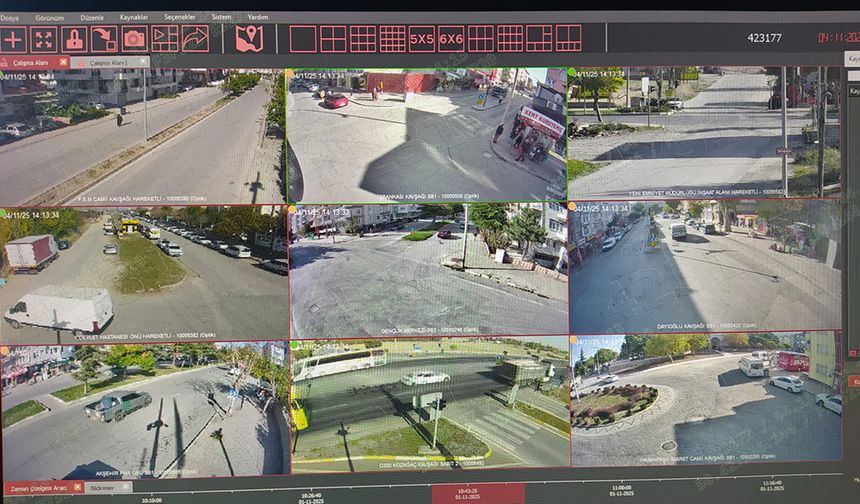The width and height of the screenshot is (860, 504).
Task: Click the 423177 number in the top bar
Action: pos(764,38)
